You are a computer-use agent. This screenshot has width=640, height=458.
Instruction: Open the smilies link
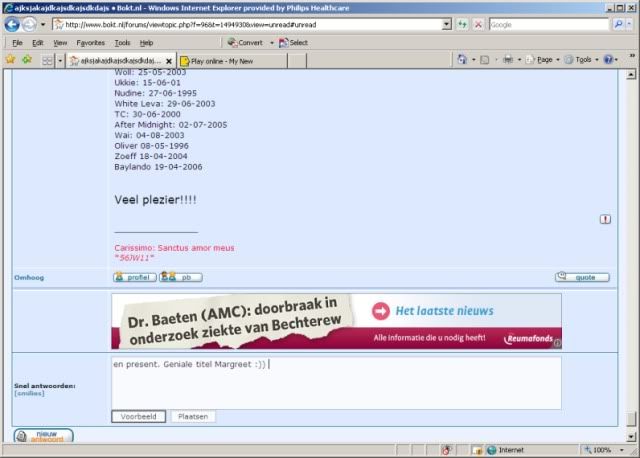point(29,394)
